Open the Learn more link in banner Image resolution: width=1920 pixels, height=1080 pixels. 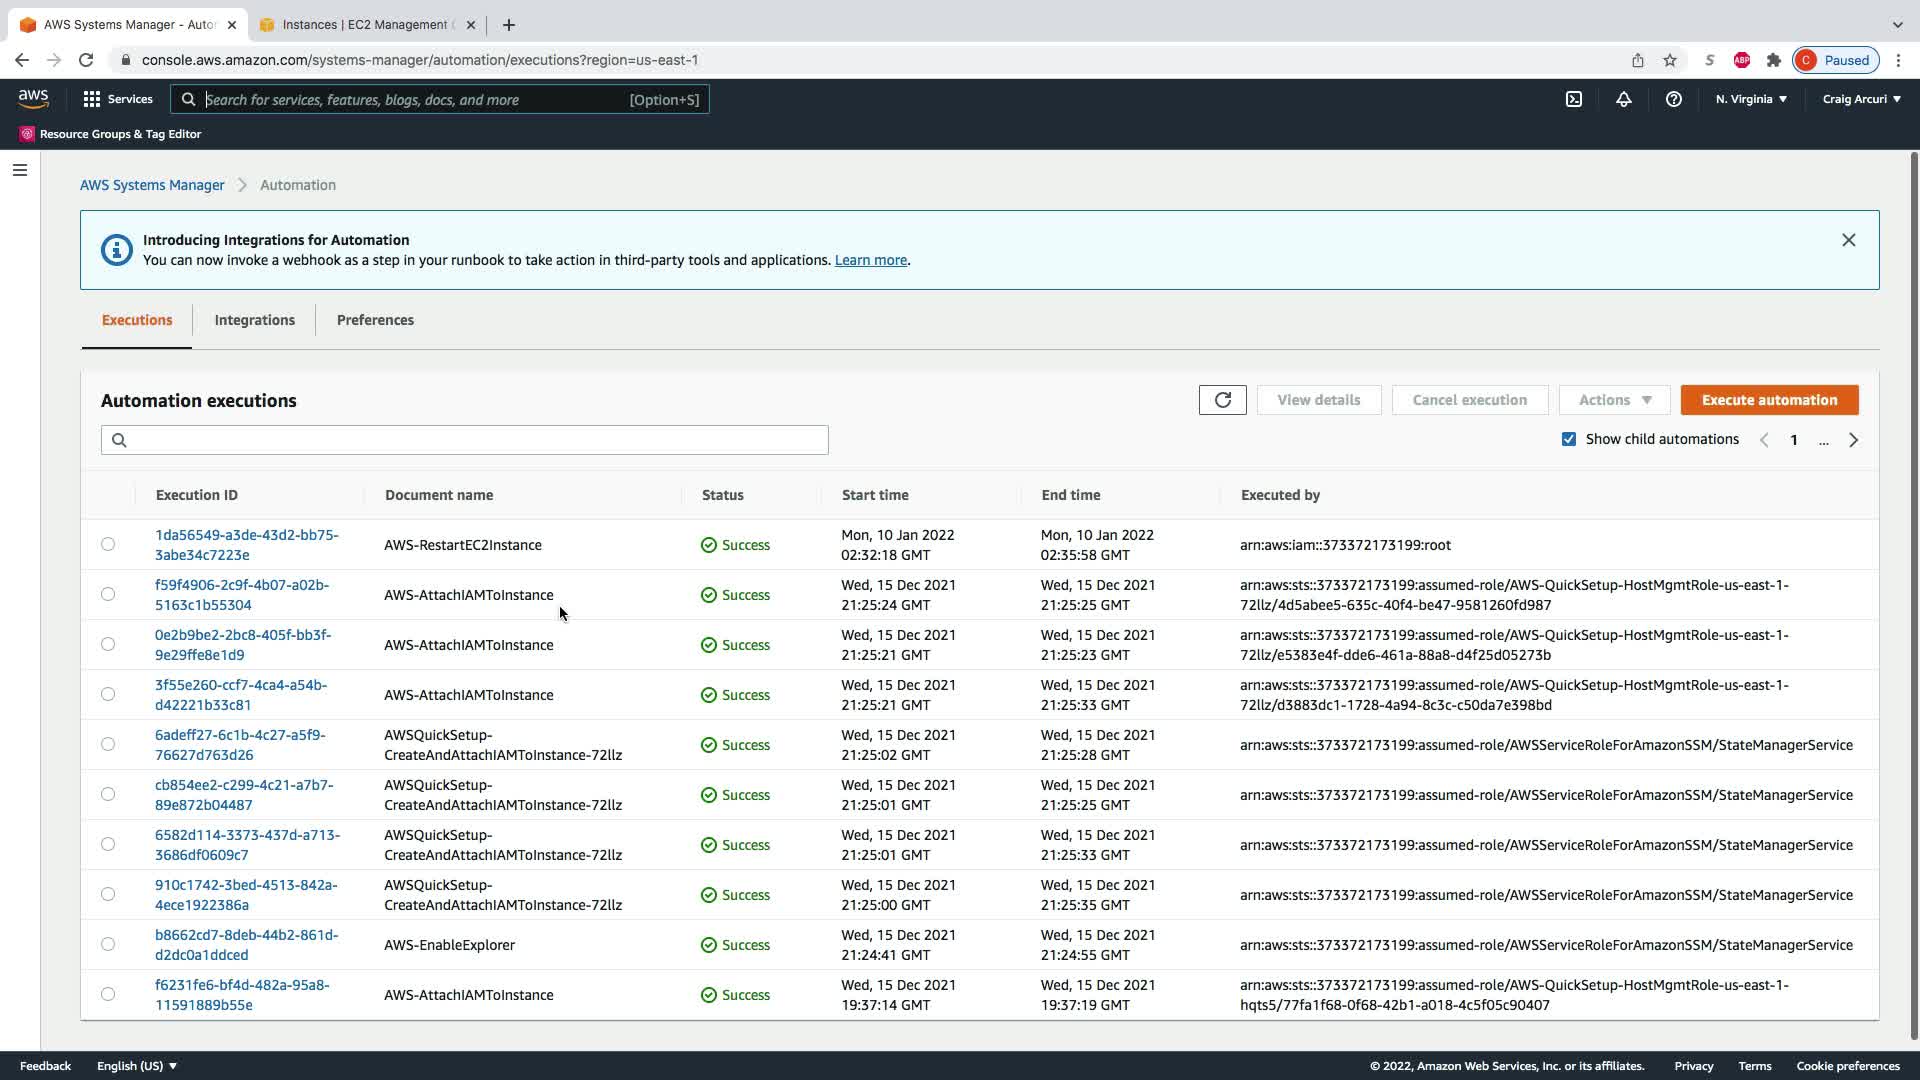870,260
